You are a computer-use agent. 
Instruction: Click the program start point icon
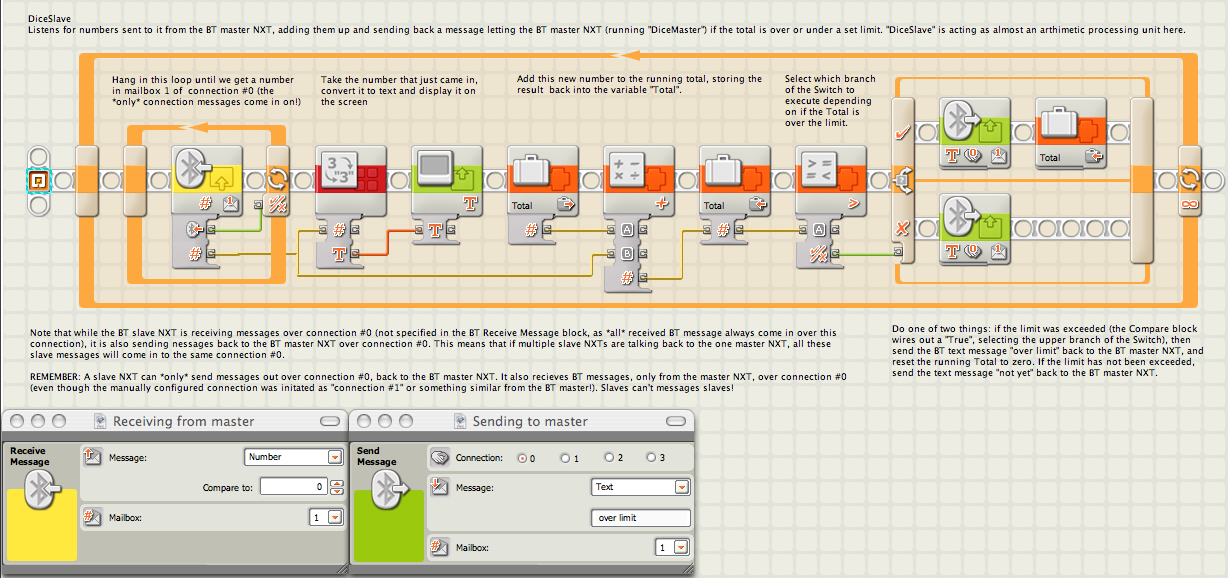38,181
